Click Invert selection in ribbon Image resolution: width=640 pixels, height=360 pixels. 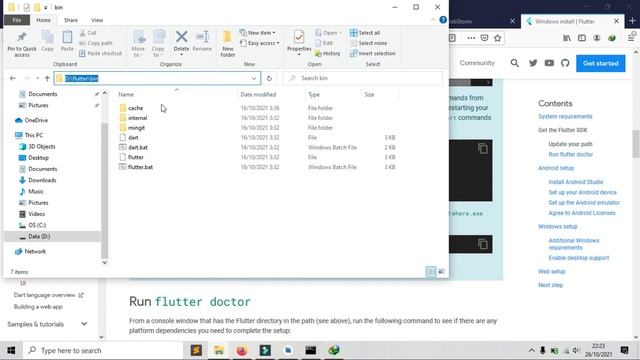[372, 53]
